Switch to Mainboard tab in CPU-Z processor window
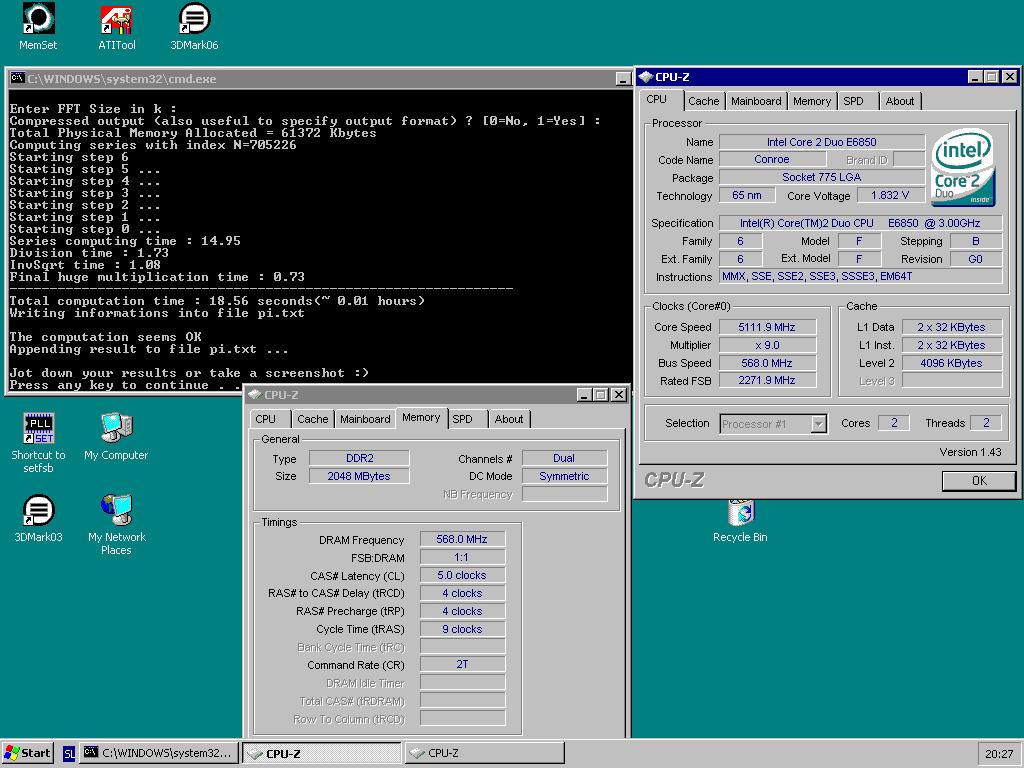 756,101
